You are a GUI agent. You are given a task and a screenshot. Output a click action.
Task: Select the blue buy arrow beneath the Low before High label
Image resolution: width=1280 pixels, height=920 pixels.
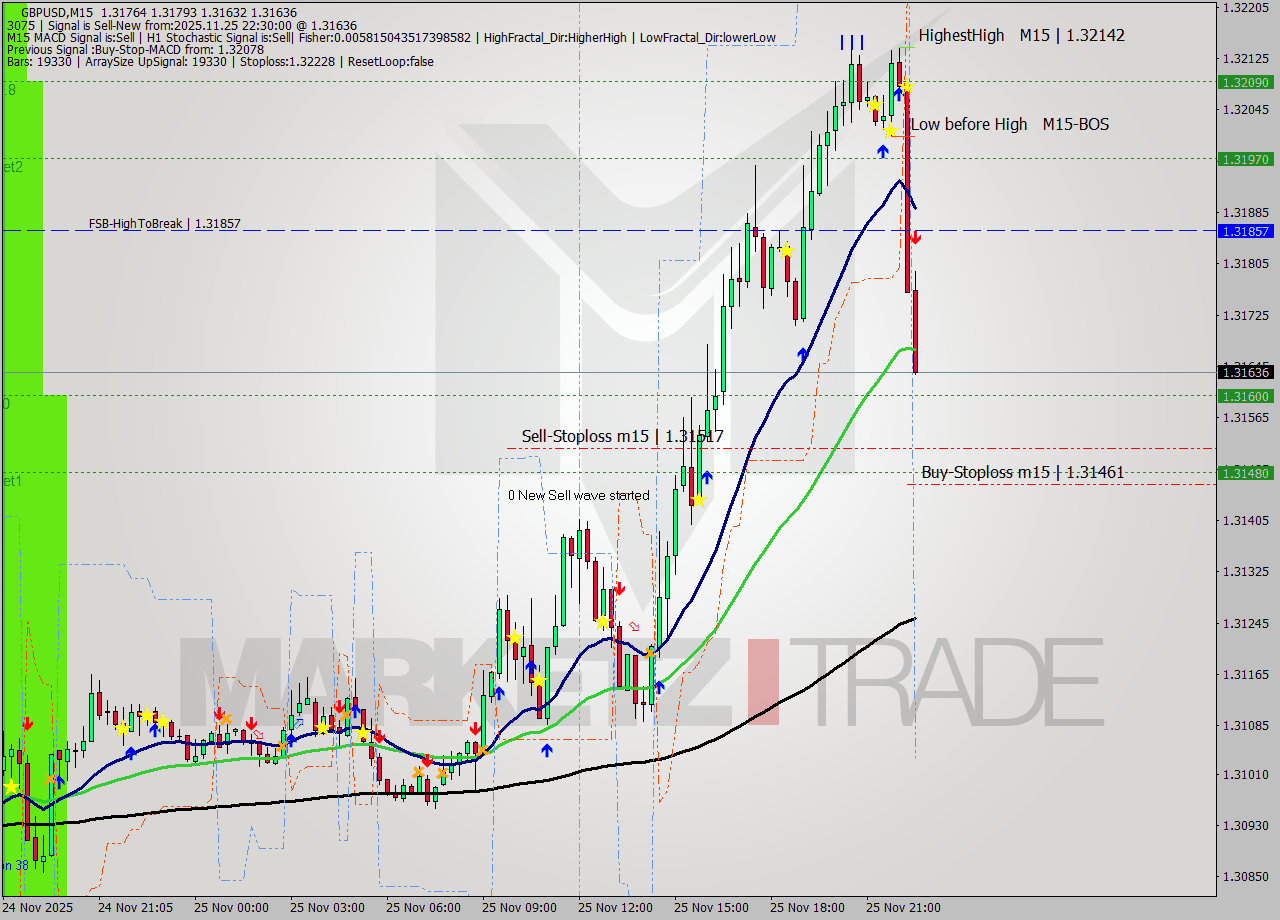(884, 150)
